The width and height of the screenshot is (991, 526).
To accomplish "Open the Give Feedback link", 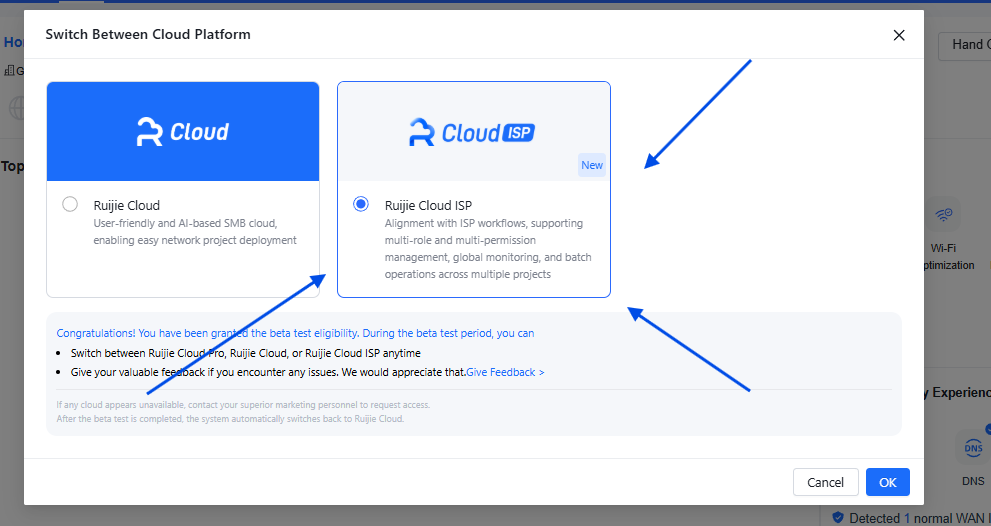I will coord(505,372).
